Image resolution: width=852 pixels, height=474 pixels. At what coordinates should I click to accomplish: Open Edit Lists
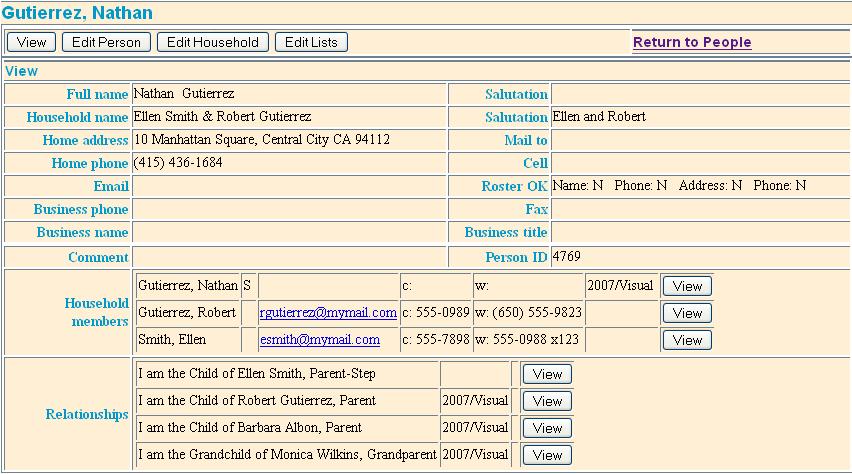(311, 42)
